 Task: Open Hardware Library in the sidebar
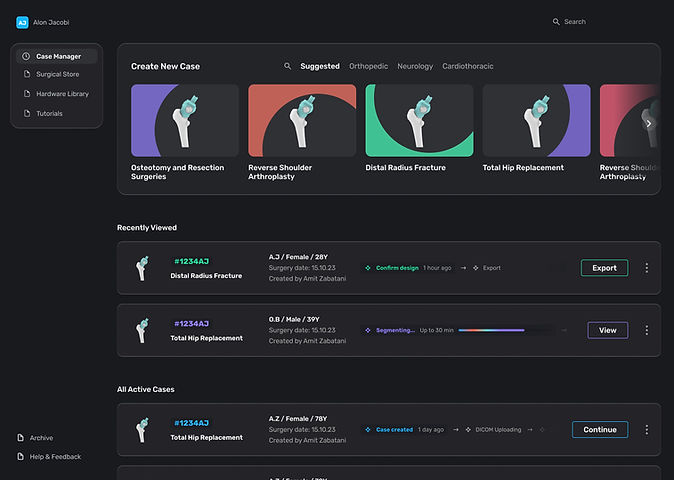[x=62, y=94]
